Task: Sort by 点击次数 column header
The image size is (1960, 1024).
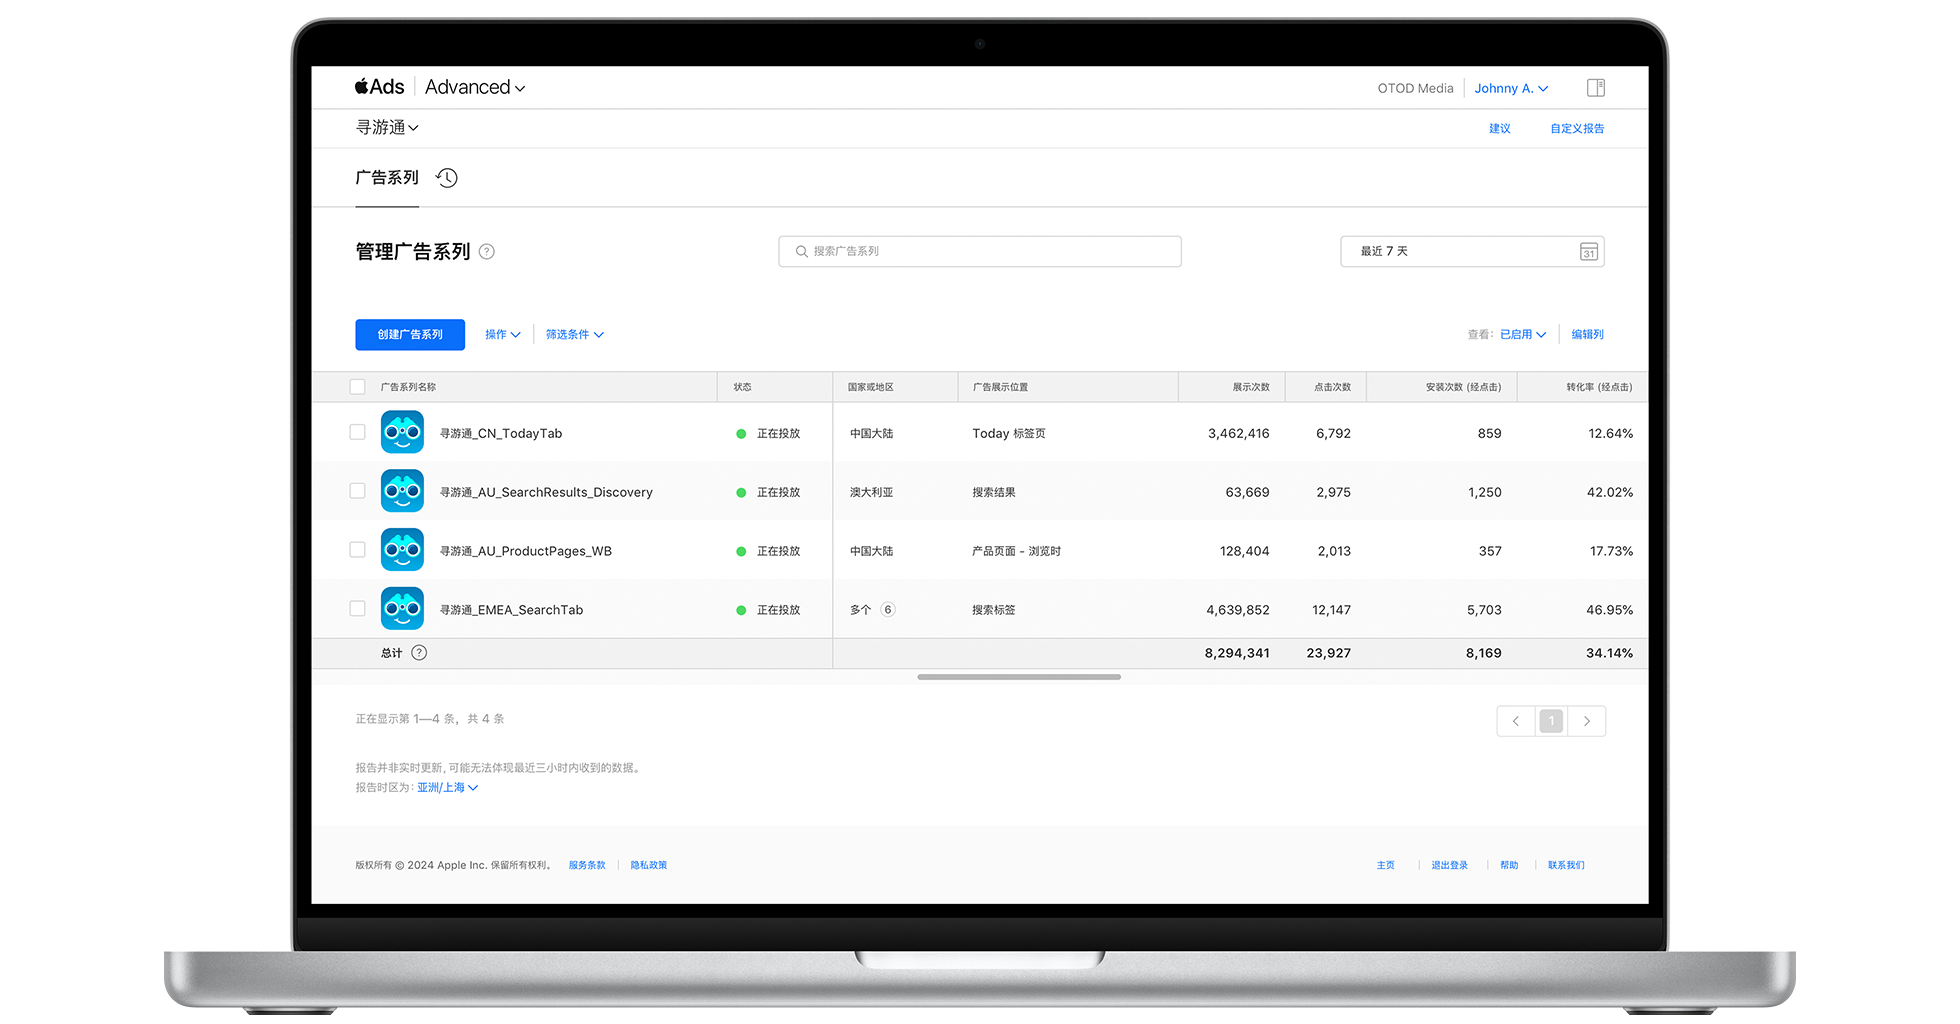Action: click(x=1332, y=387)
